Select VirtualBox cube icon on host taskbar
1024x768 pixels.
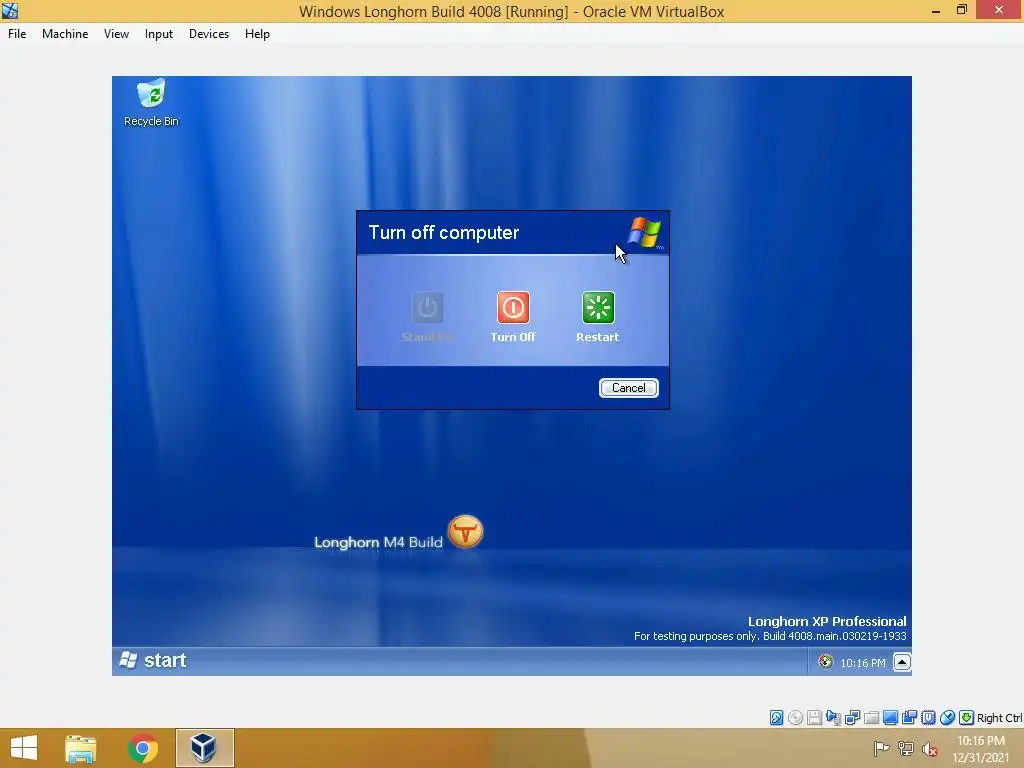pos(204,748)
